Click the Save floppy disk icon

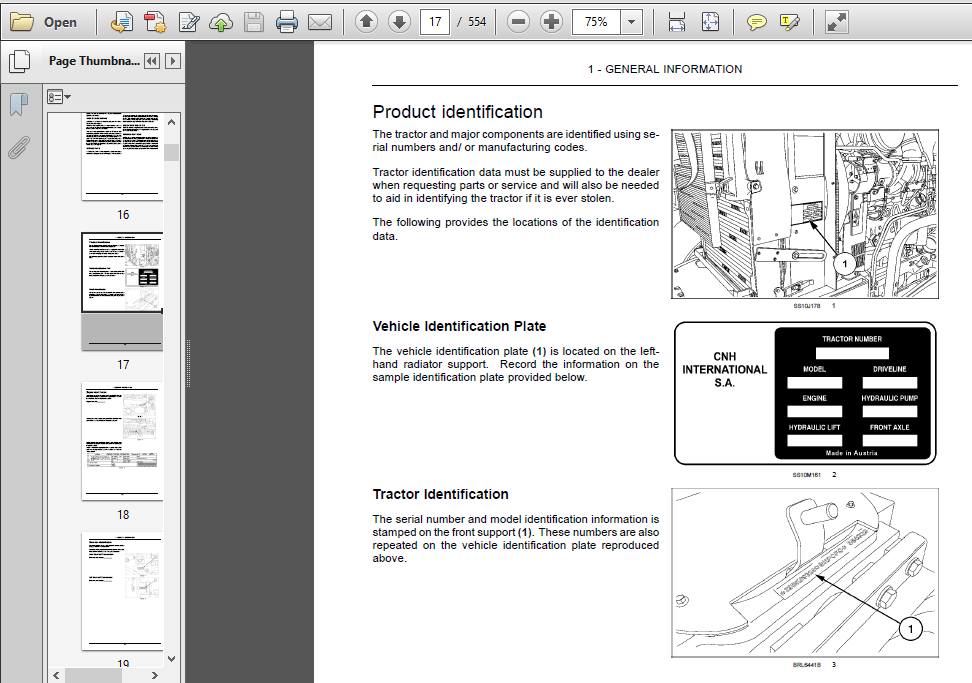[x=254, y=22]
